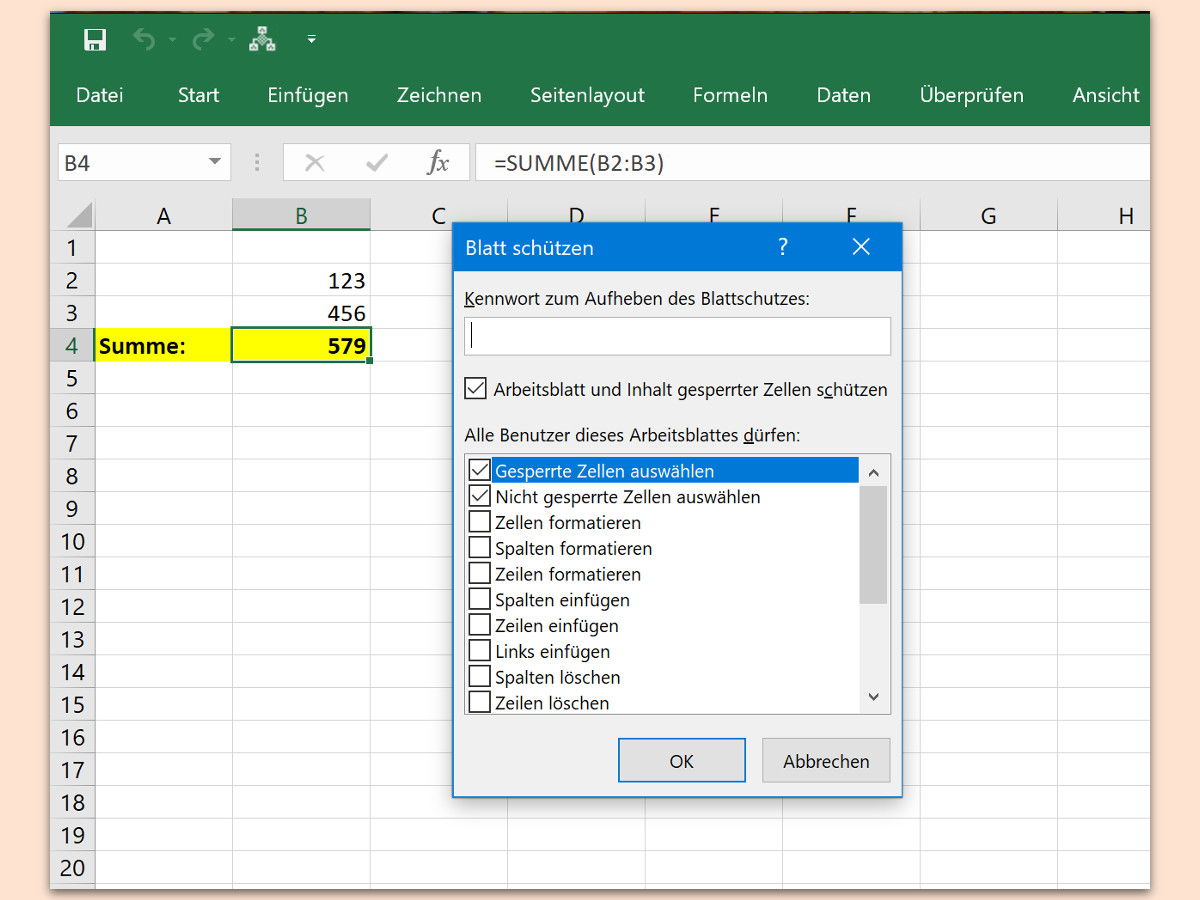The image size is (1200, 900).
Task: Open the Name Box dropdown arrow
Action: 214,163
